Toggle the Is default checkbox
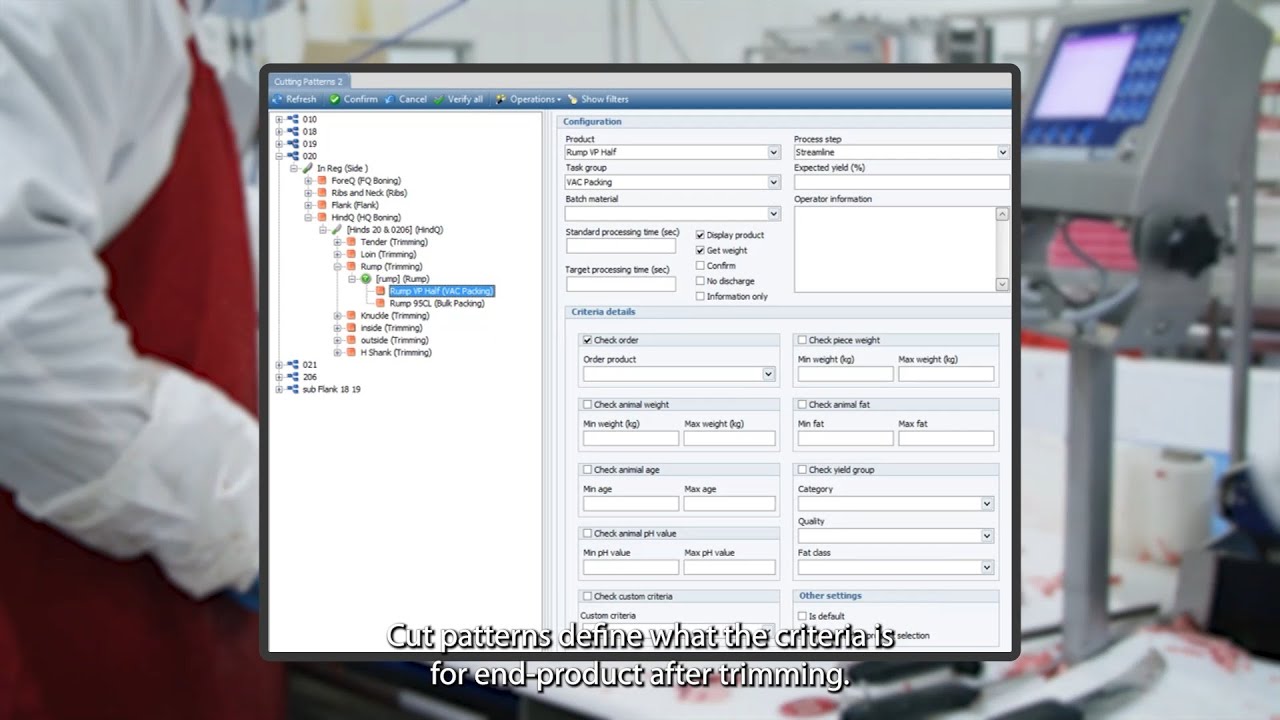 (802, 616)
